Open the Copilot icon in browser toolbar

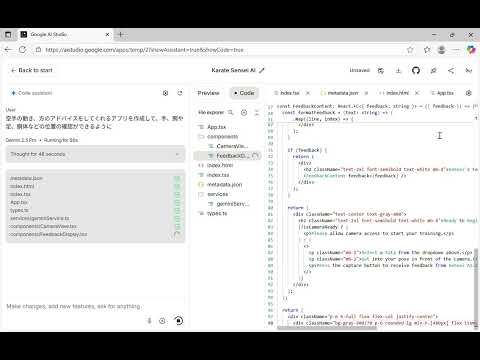pos(471,50)
